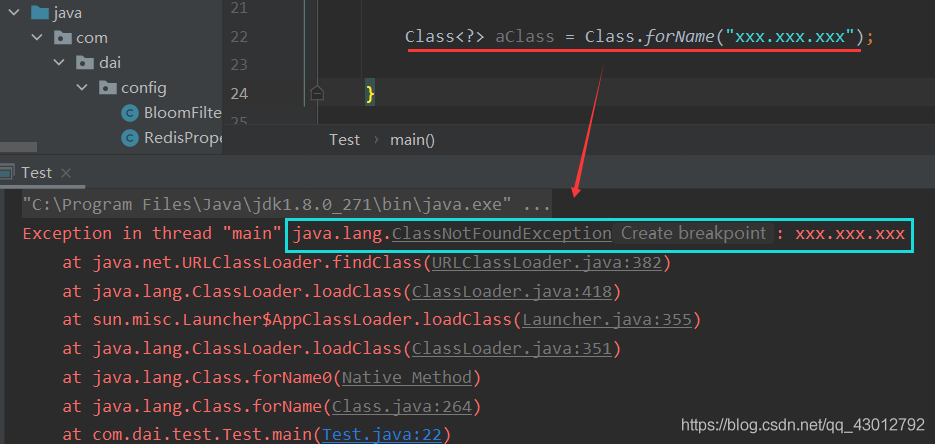Open the BloomFilter class icon
This screenshot has width=935, height=444.
(129, 113)
